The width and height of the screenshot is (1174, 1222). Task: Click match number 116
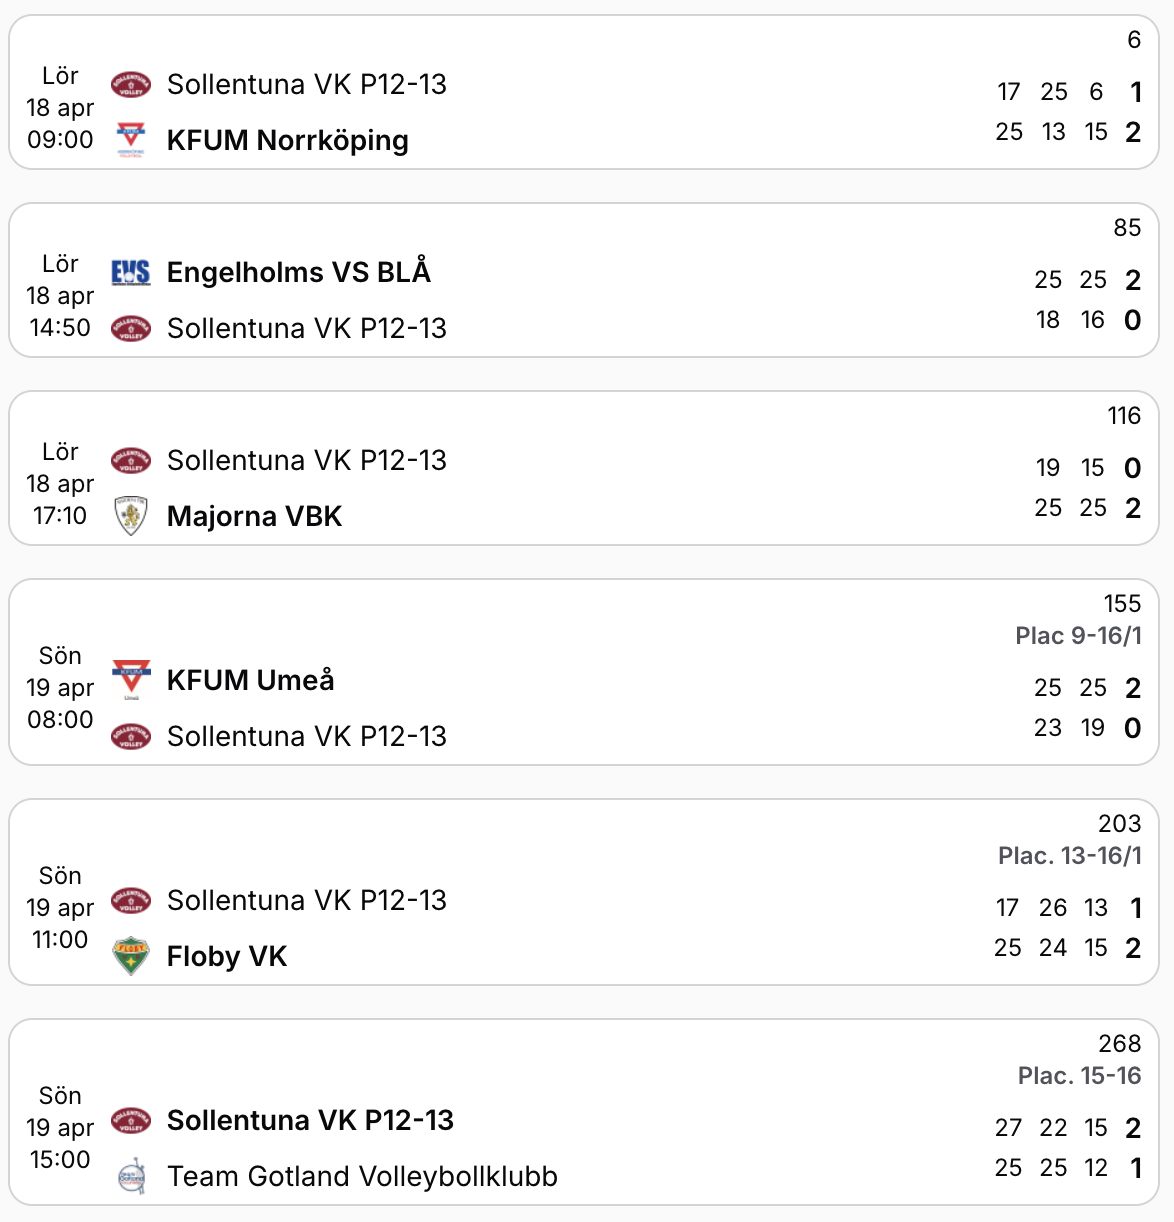point(1124,416)
